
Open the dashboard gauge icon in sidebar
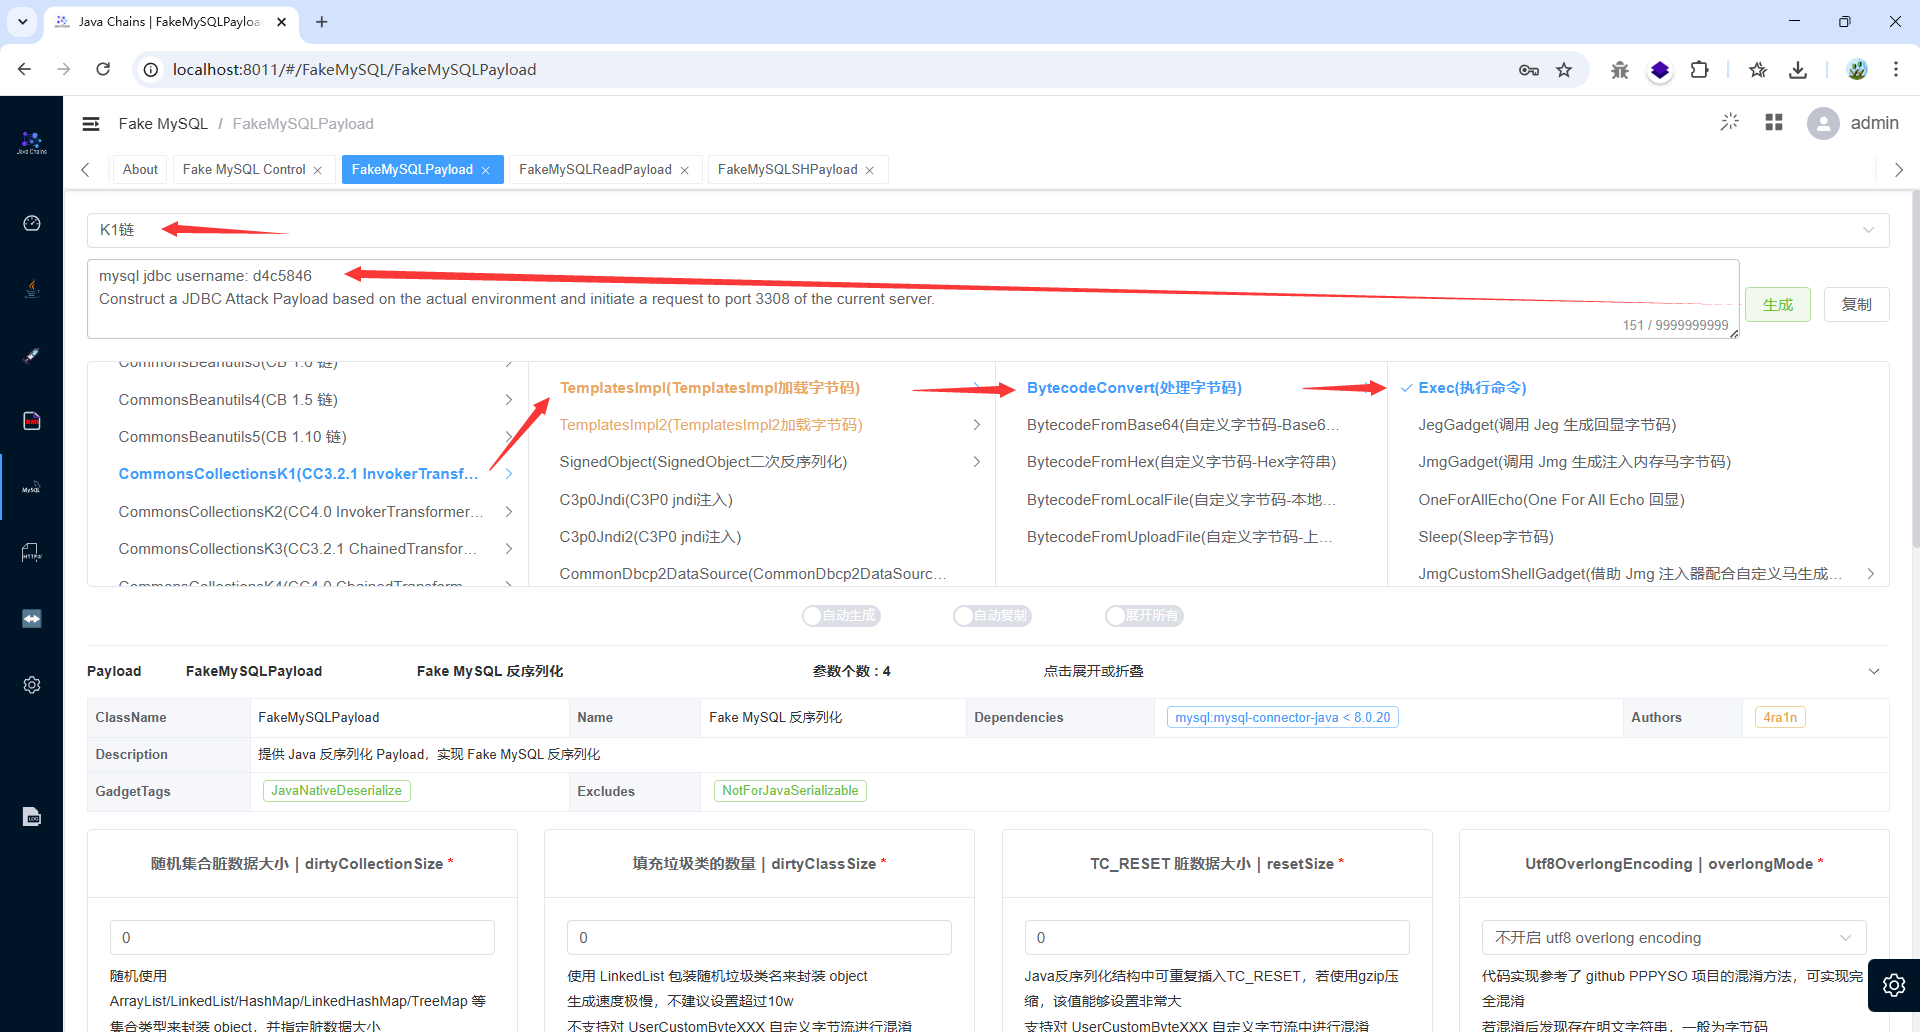pos(32,223)
